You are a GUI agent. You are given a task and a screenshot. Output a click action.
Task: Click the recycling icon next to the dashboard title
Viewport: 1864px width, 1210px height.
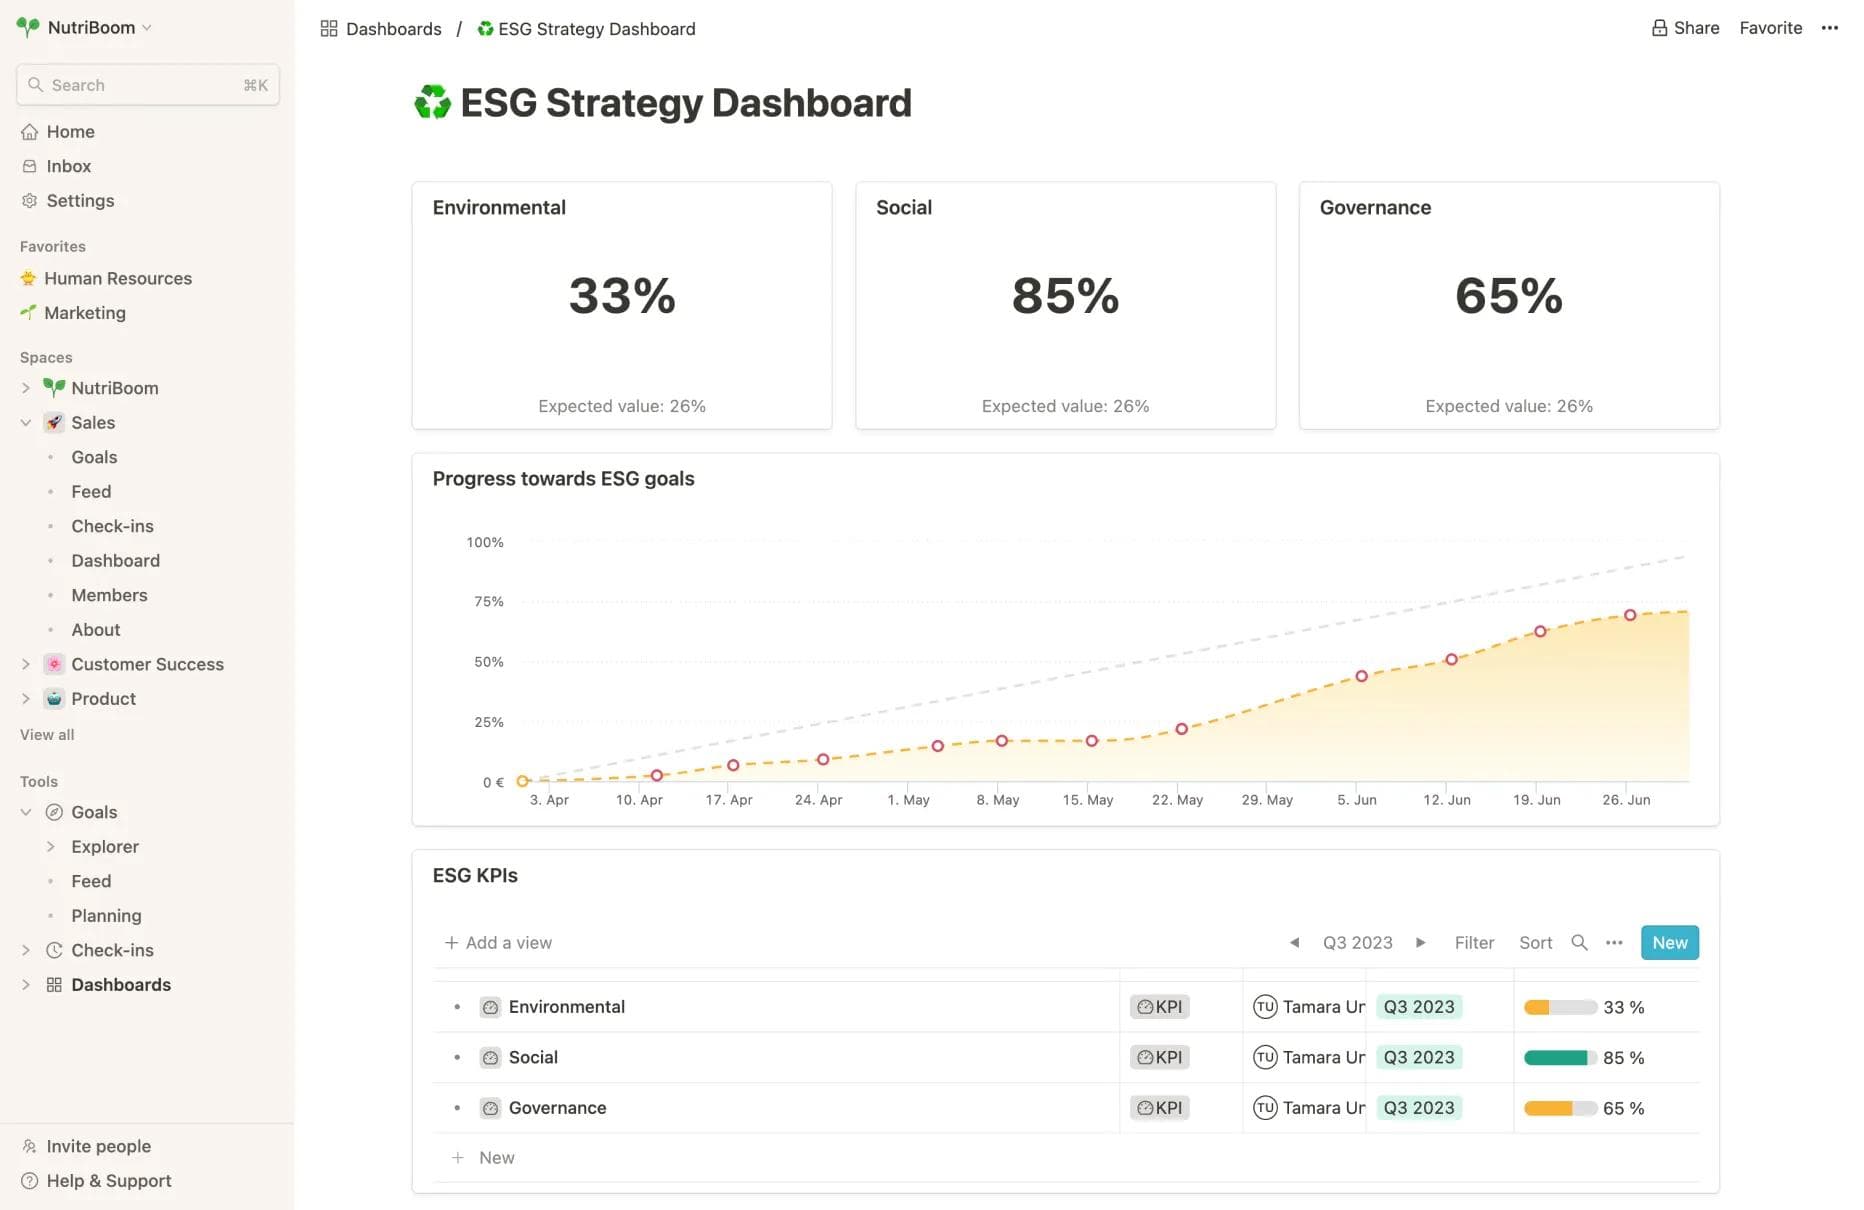click(432, 101)
